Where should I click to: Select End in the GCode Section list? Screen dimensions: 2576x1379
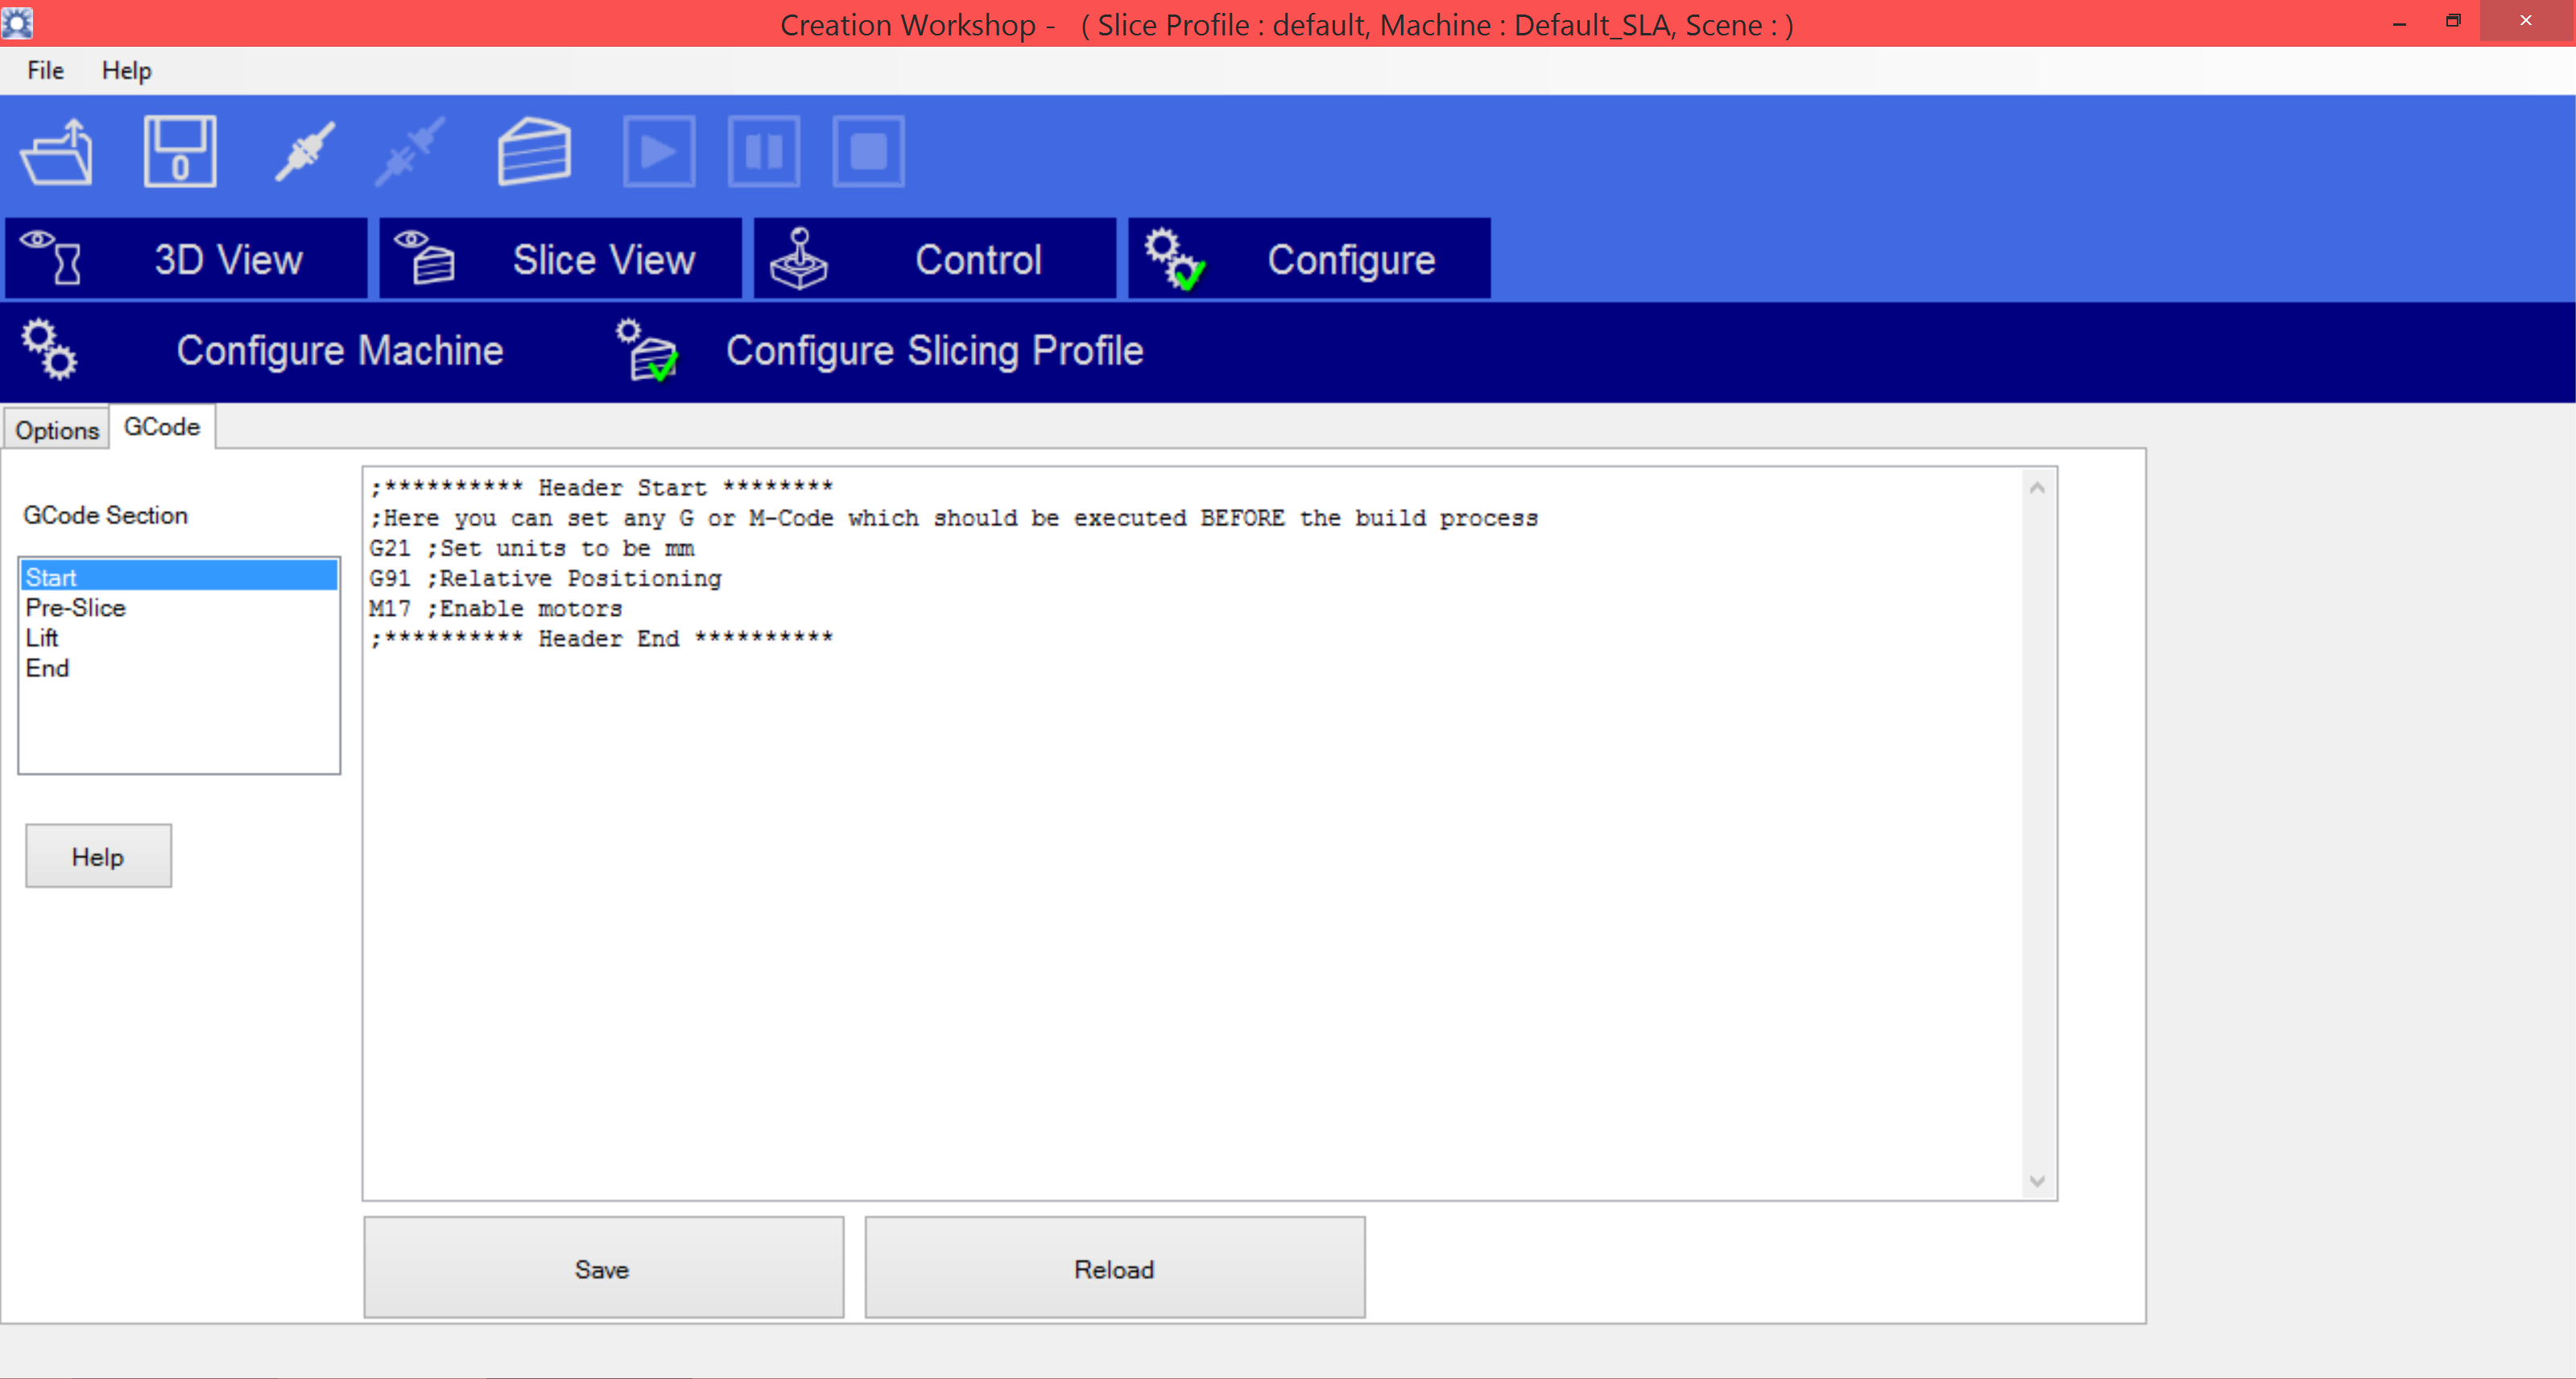(x=179, y=668)
